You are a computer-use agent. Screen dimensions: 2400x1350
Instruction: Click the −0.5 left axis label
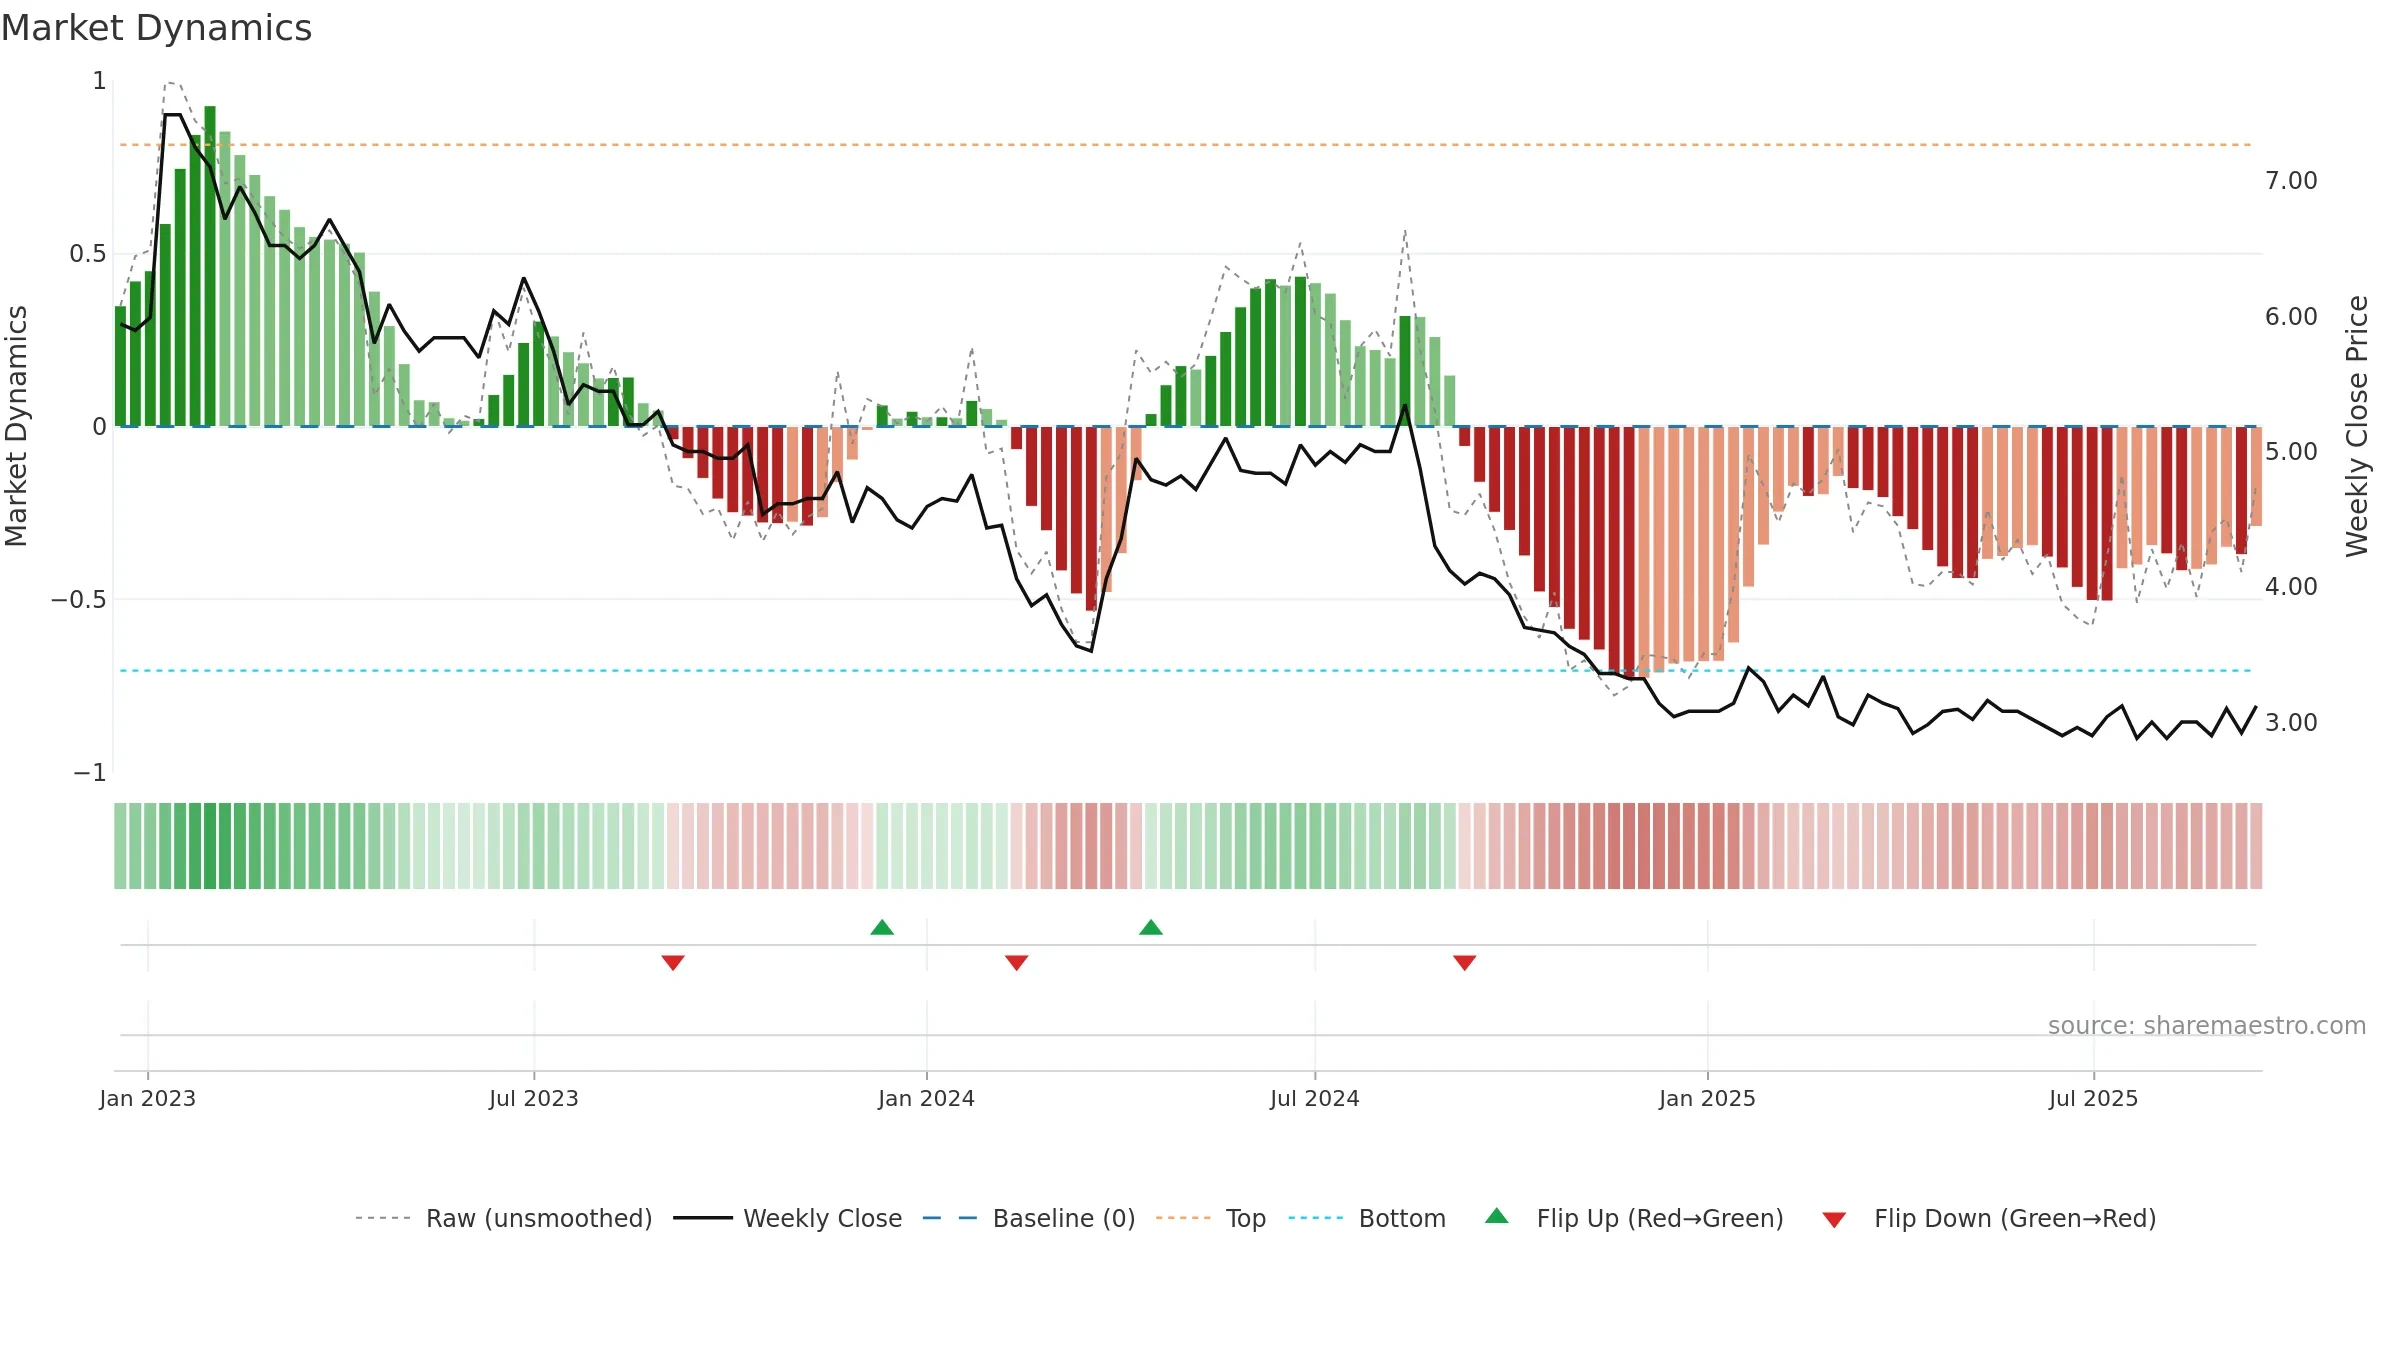coord(79,600)
